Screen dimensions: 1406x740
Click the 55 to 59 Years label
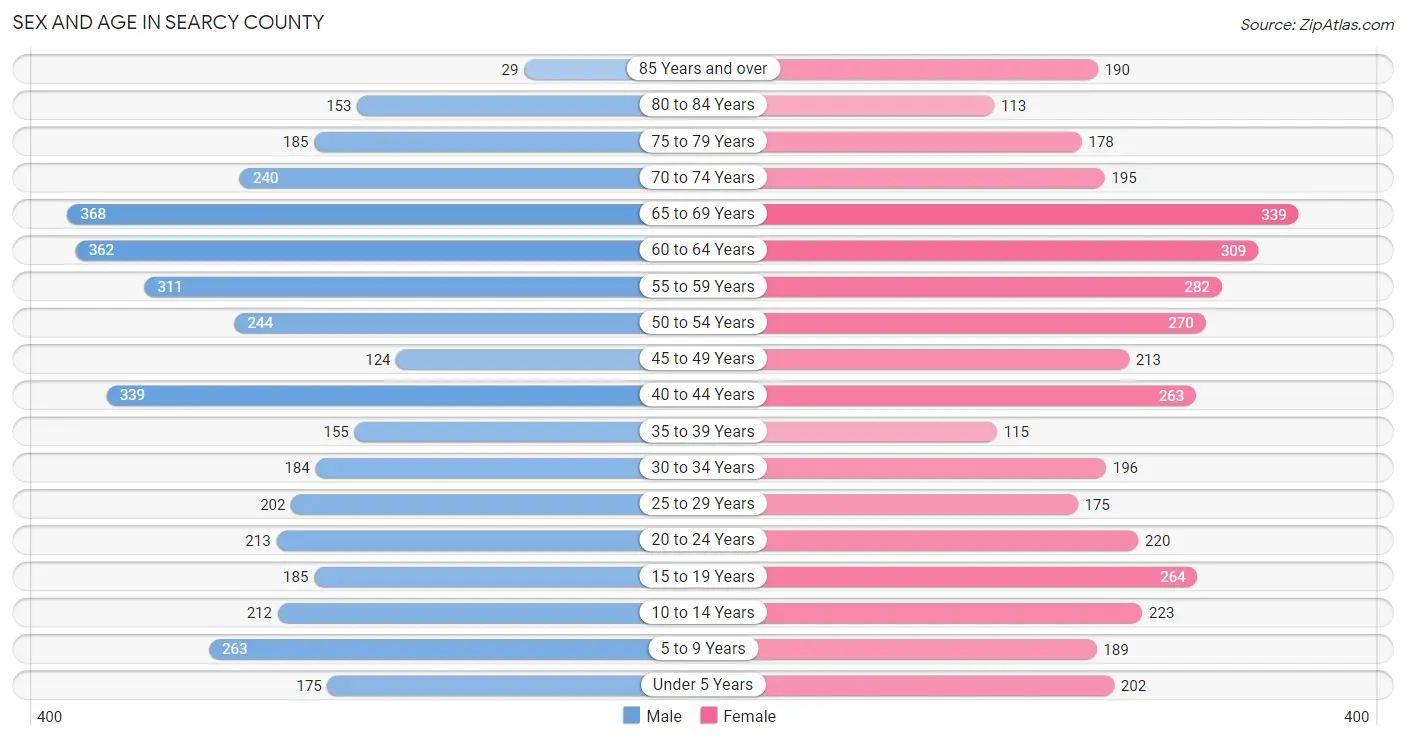(x=703, y=286)
